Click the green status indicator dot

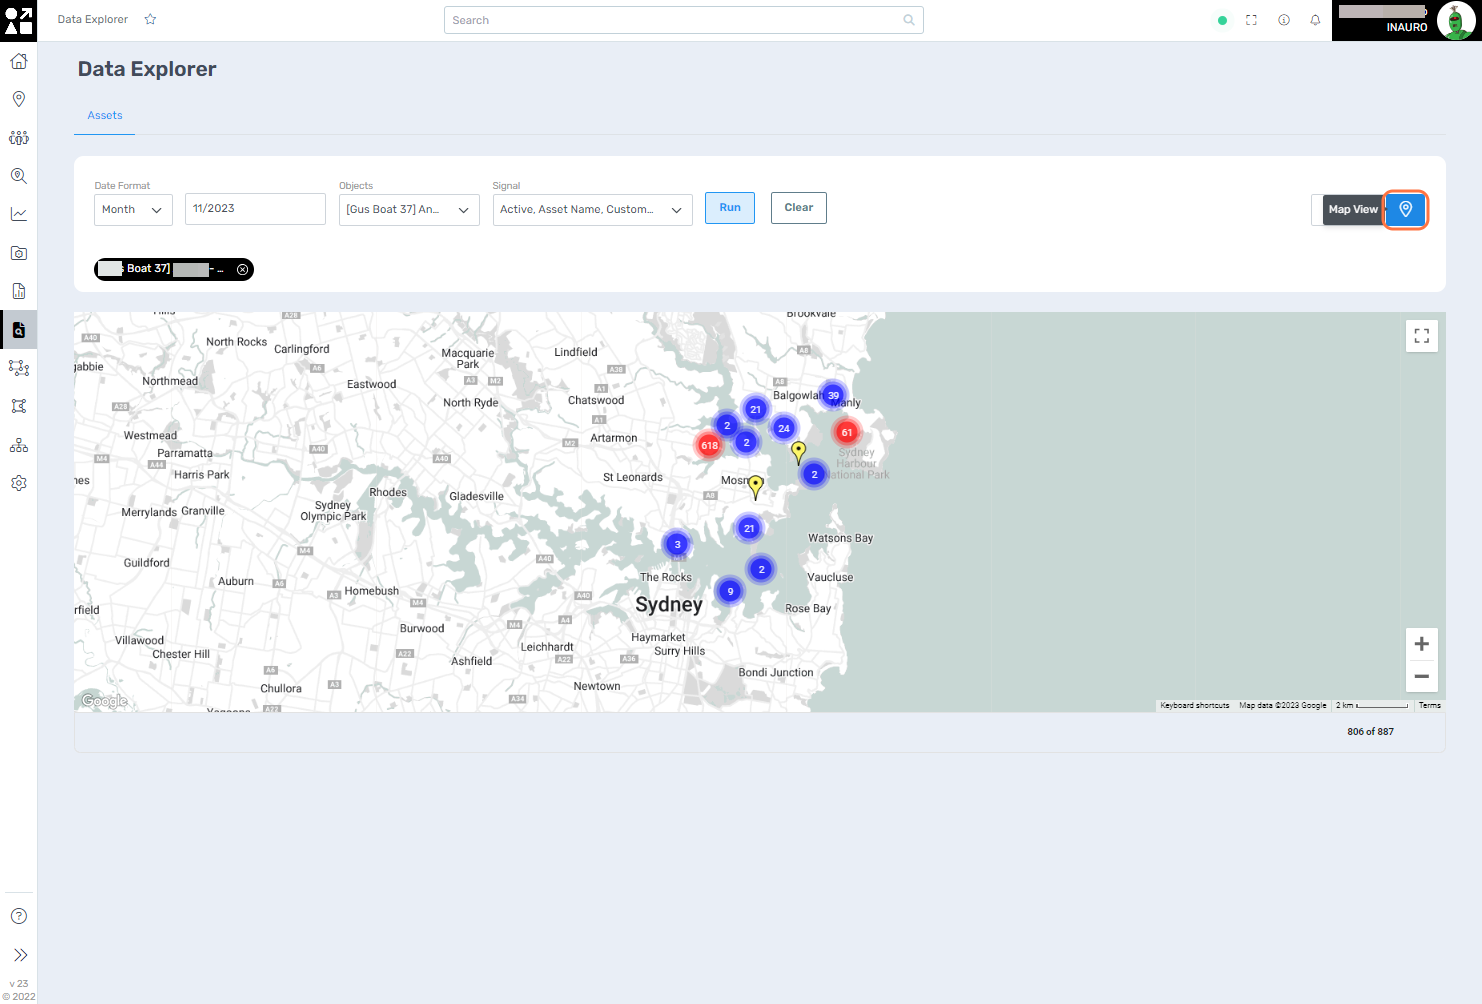[1222, 20]
